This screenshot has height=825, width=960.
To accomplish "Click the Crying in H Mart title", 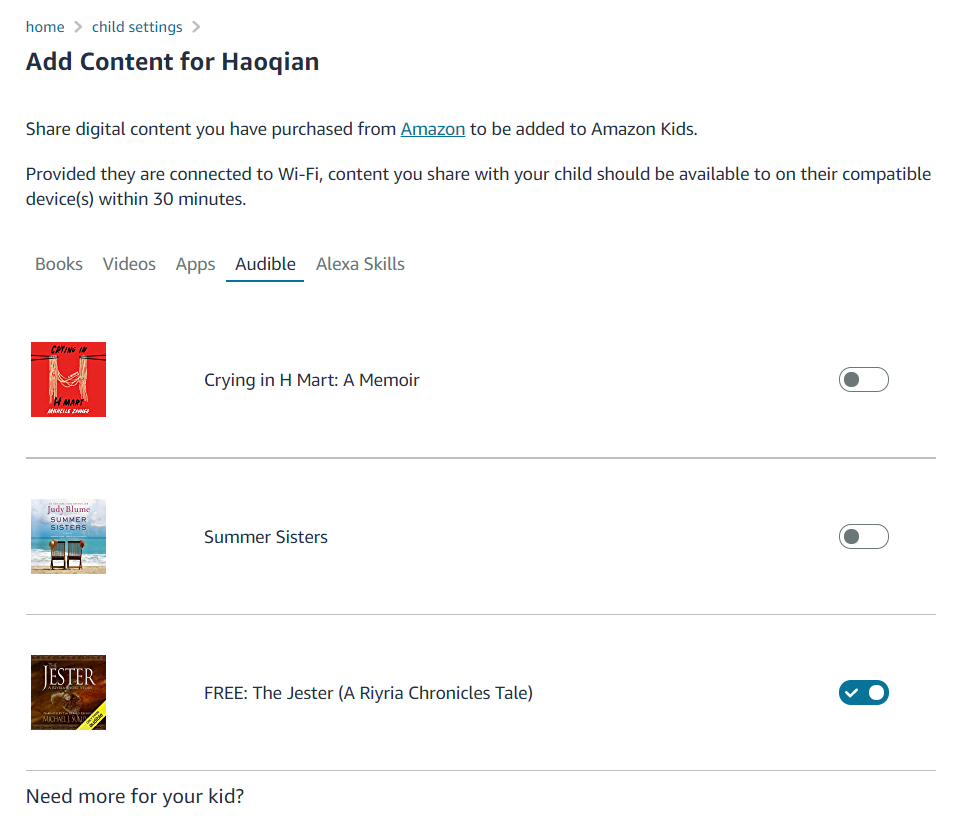I will click(311, 380).
